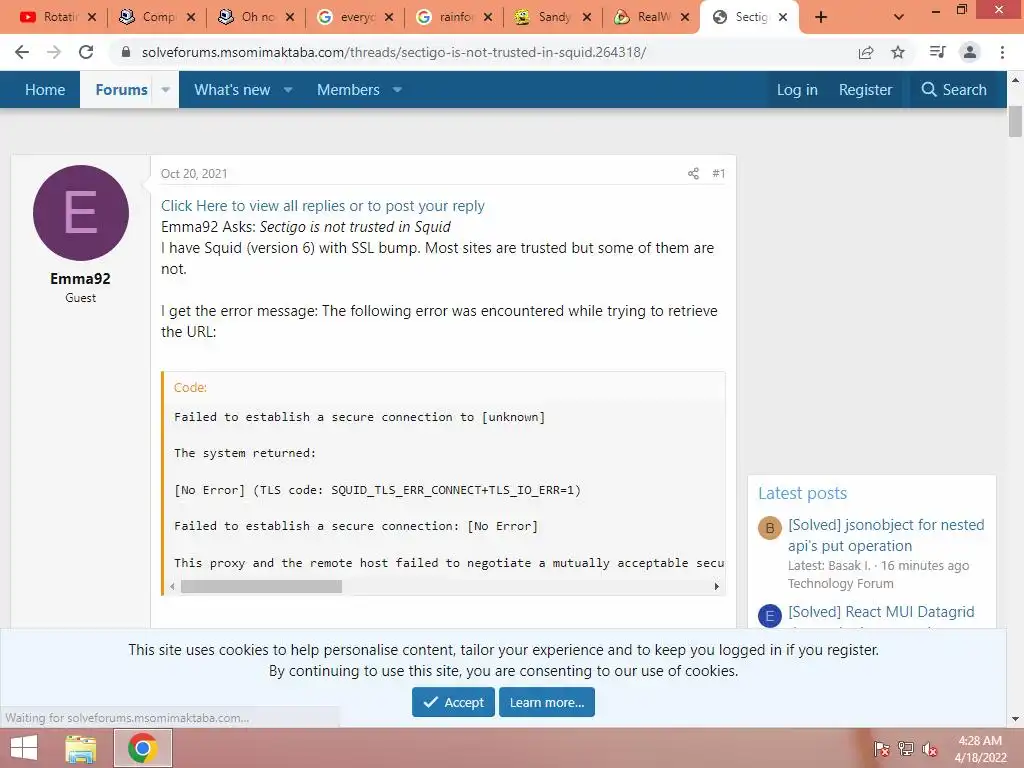Click Basak I. avatar in Latest posts
Screen dimensions: 1024x768
[x=770, y=528]
